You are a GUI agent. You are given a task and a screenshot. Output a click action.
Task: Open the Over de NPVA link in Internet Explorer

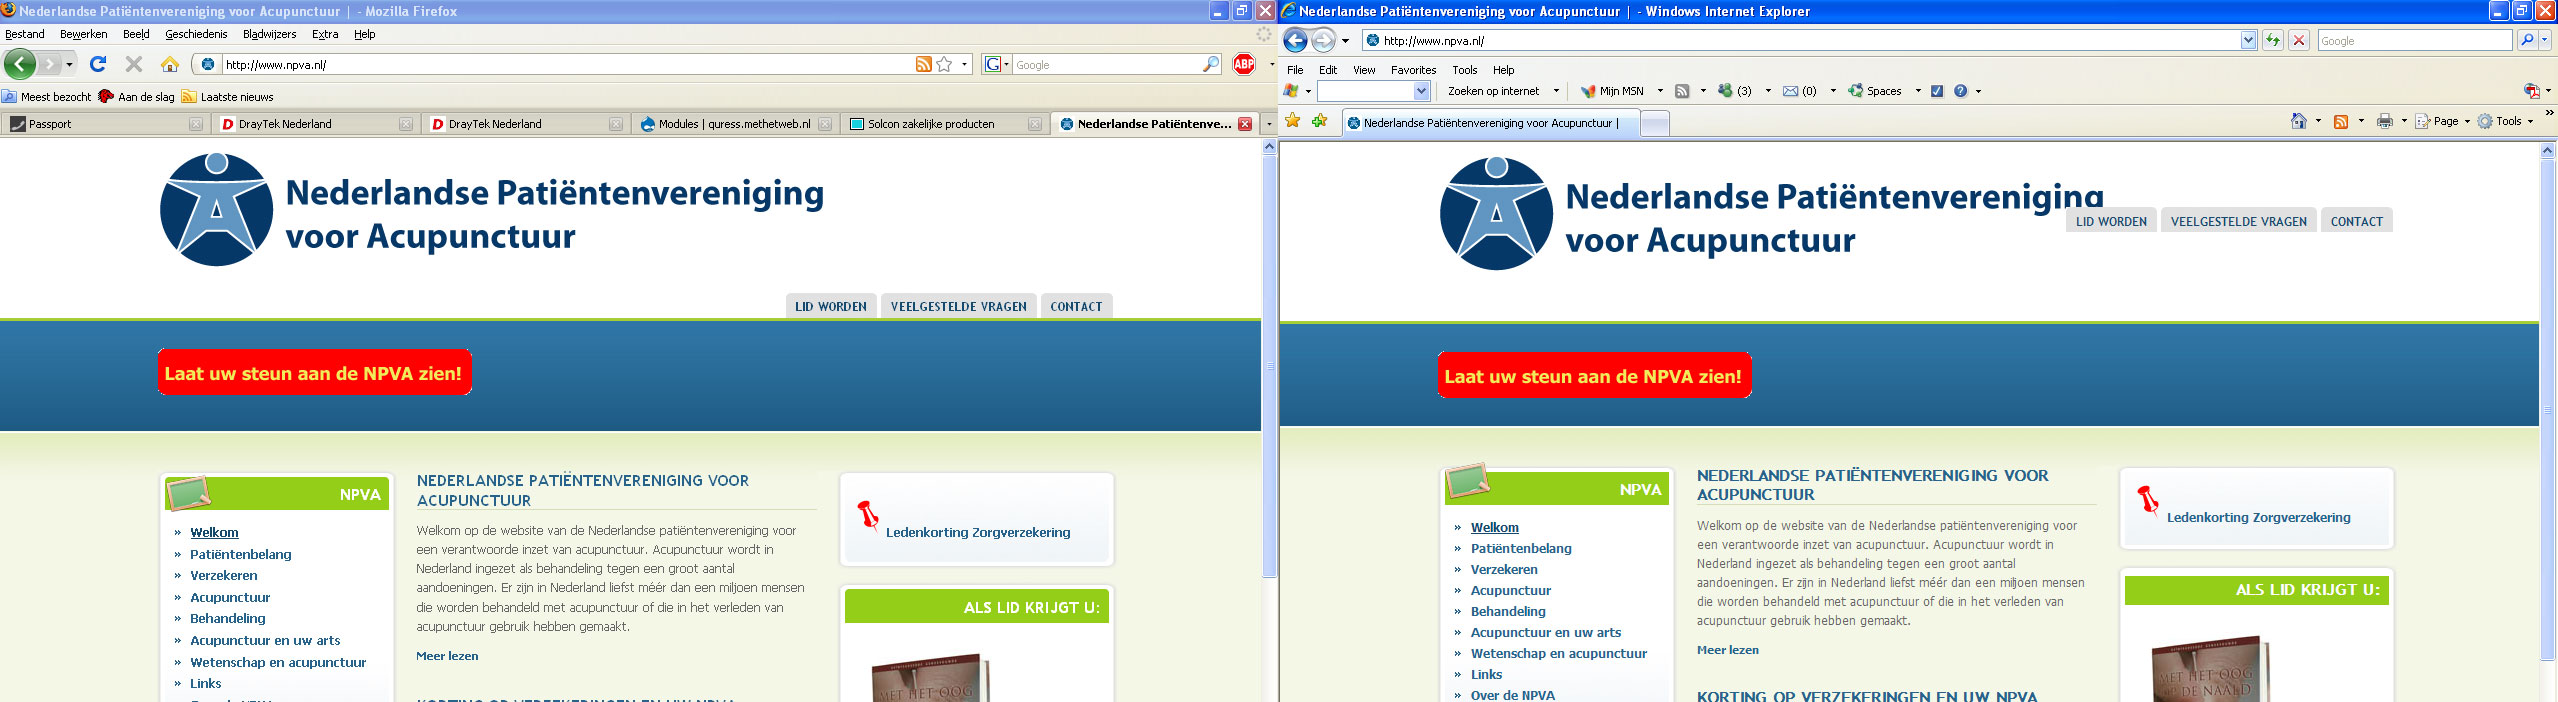tap(1512, 695)
